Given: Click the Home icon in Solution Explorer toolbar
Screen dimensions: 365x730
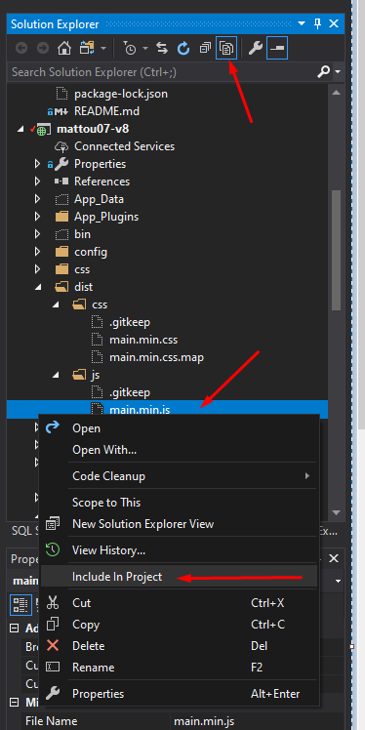Looking at the screenshot, I should pos(64,48).
